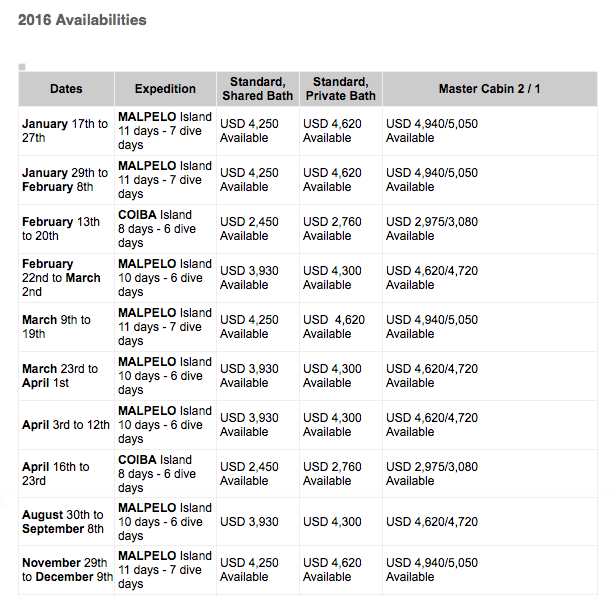Select the Expedition column header
This screenshot has width=615, height=610.
tap(165, 89)
